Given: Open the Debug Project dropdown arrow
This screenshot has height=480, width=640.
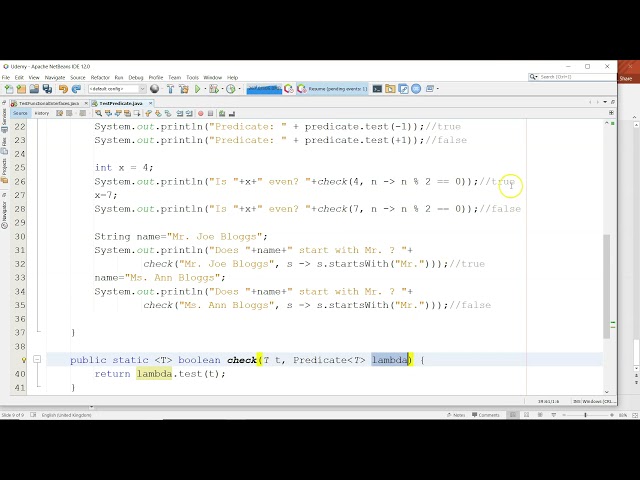Looking at the screenshot, I should pyautogui.click(x=222, y=89).
